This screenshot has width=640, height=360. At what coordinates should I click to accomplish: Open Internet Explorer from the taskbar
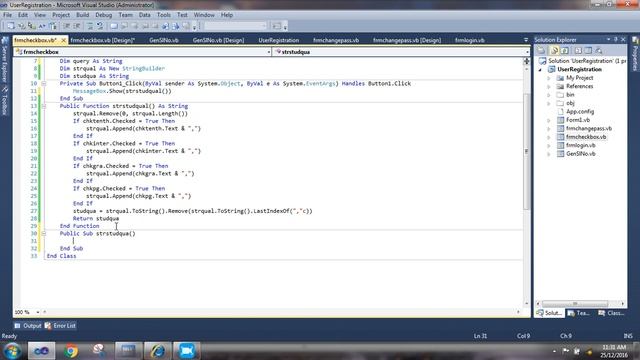click(x=158, y=351)
